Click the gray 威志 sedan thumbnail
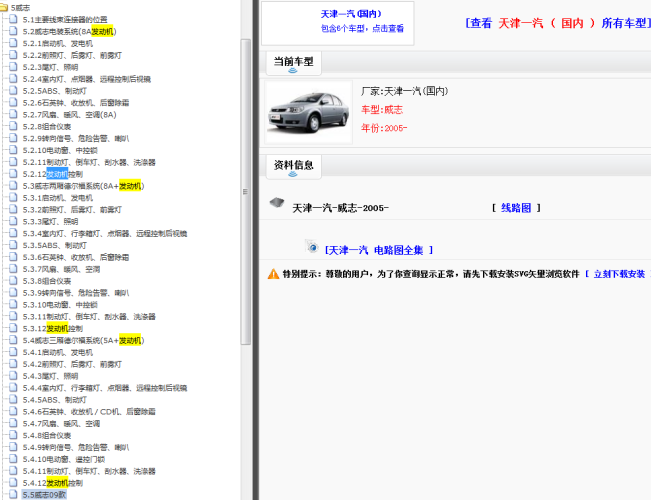651x500 pixels. coord(308,112)
